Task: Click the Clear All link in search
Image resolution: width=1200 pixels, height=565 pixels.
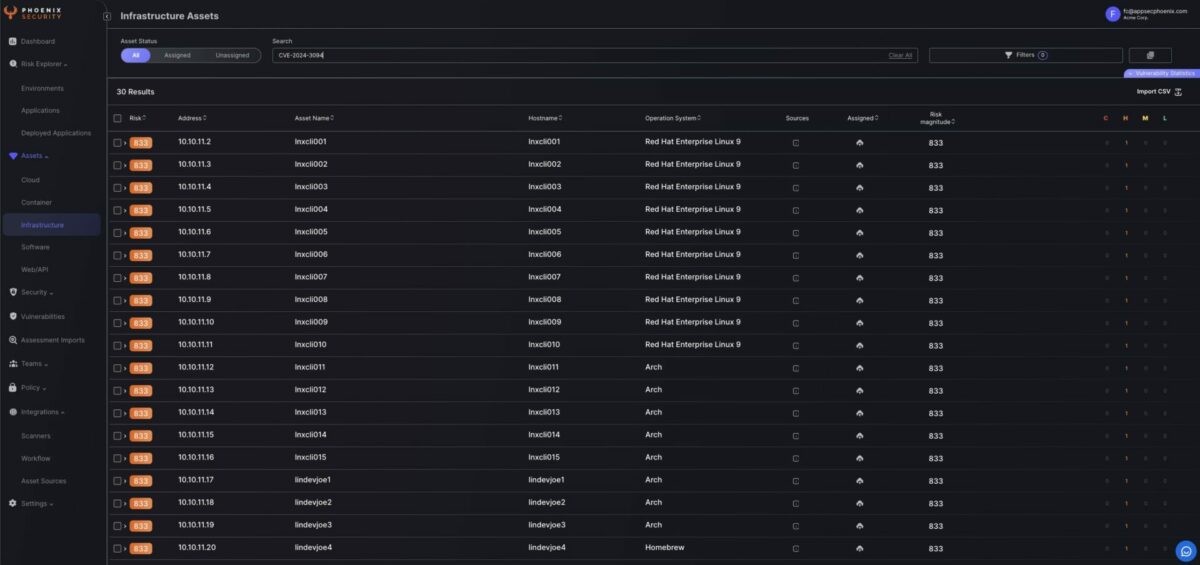Action: [900, 55]
